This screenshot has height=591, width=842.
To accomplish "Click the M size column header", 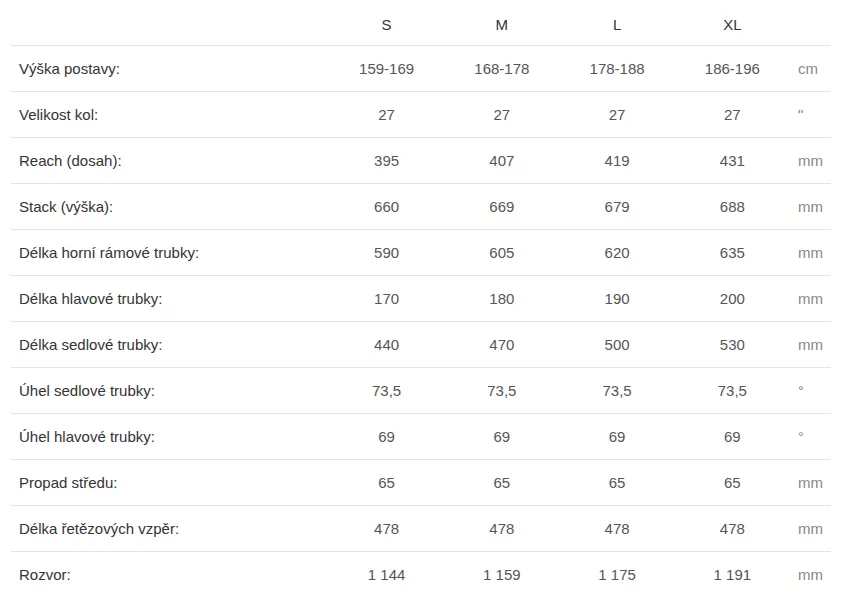I will [501, 25].
